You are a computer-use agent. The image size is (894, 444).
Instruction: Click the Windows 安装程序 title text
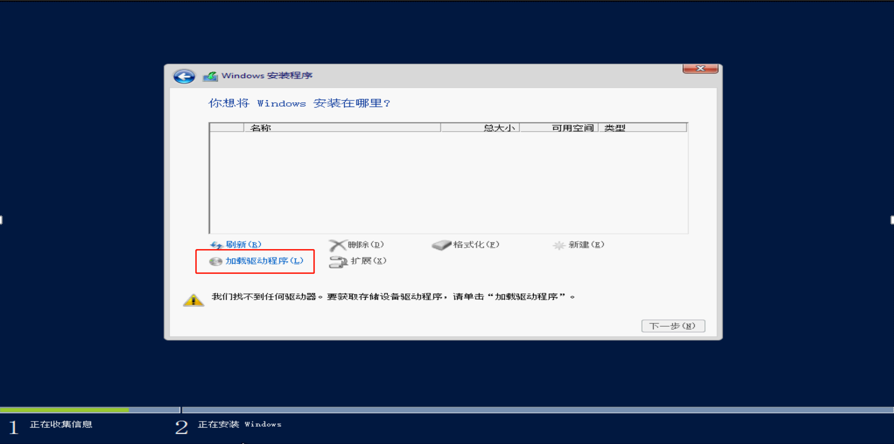[x=267, y=76]
